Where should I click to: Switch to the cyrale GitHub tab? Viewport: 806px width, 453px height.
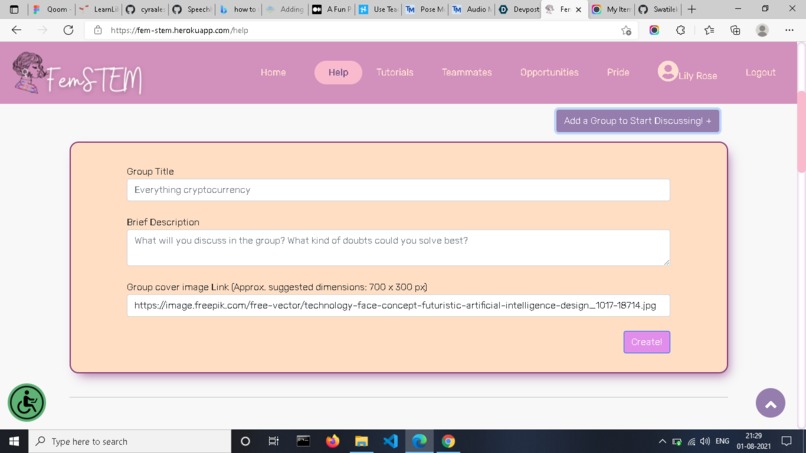tap(145, 9)
